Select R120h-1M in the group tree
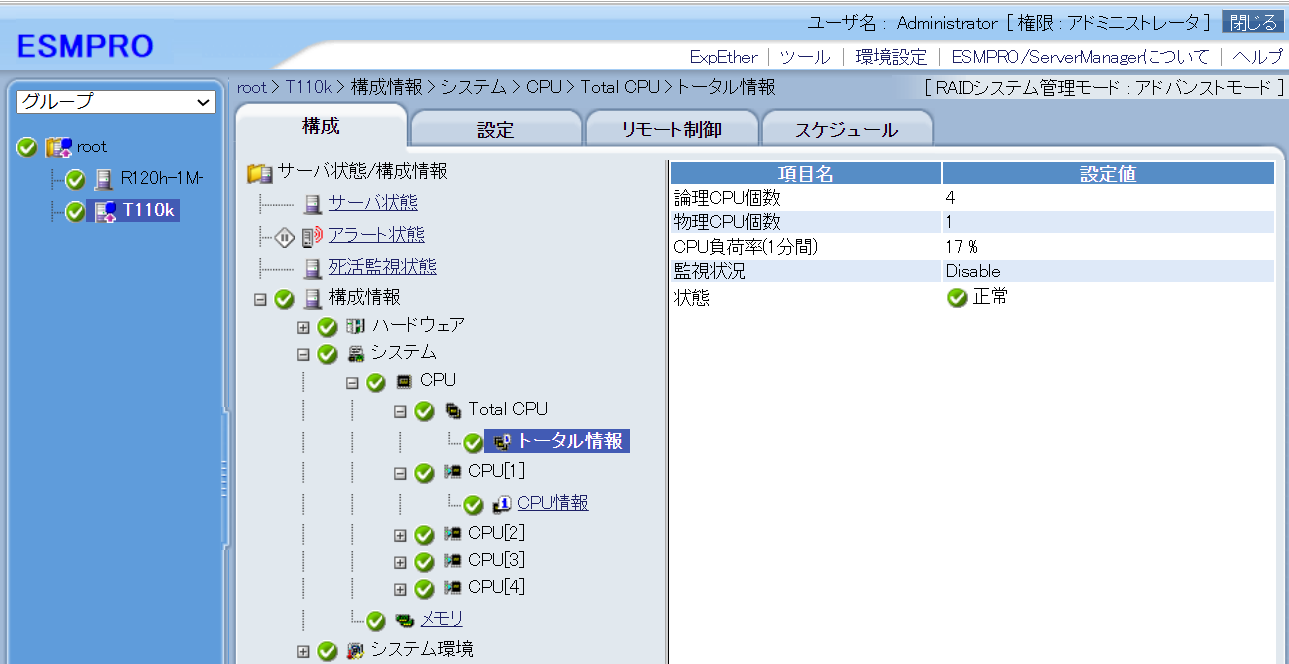Viewport: 1289px width, 664px height. tap(161, 180)
